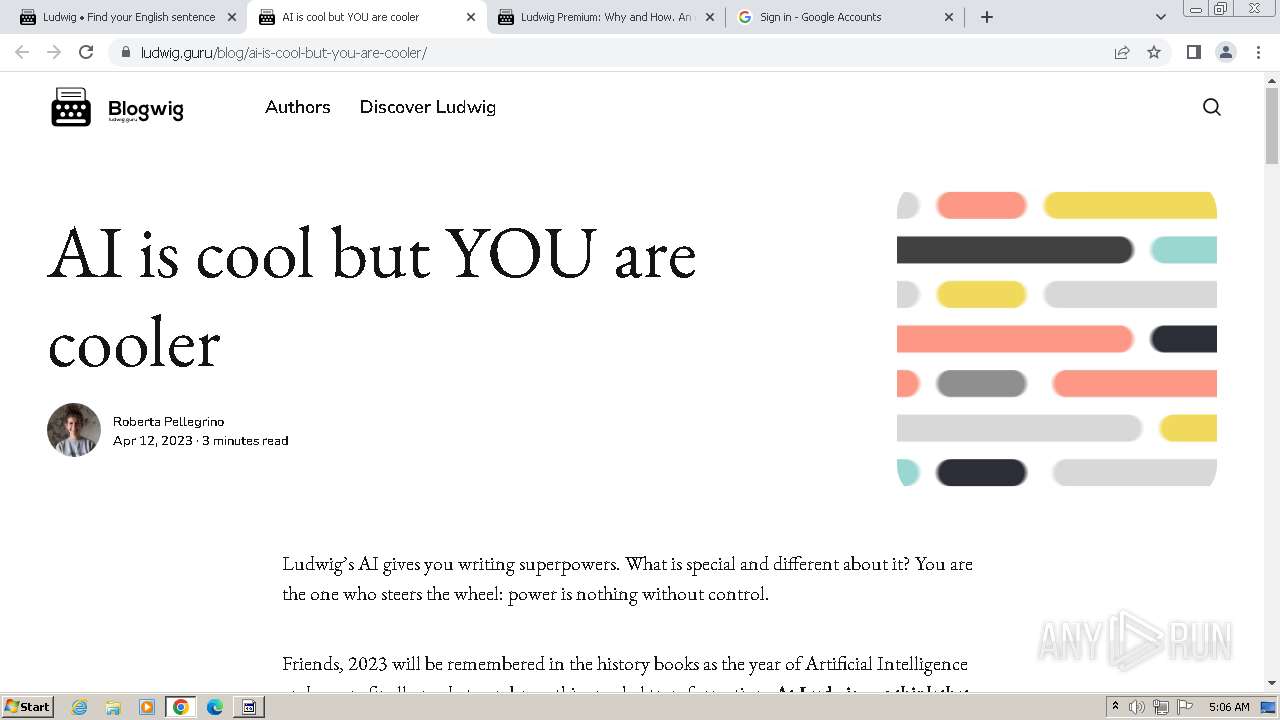
Task: Click the 5:06 AM system clock
Action: point(1229,707)
